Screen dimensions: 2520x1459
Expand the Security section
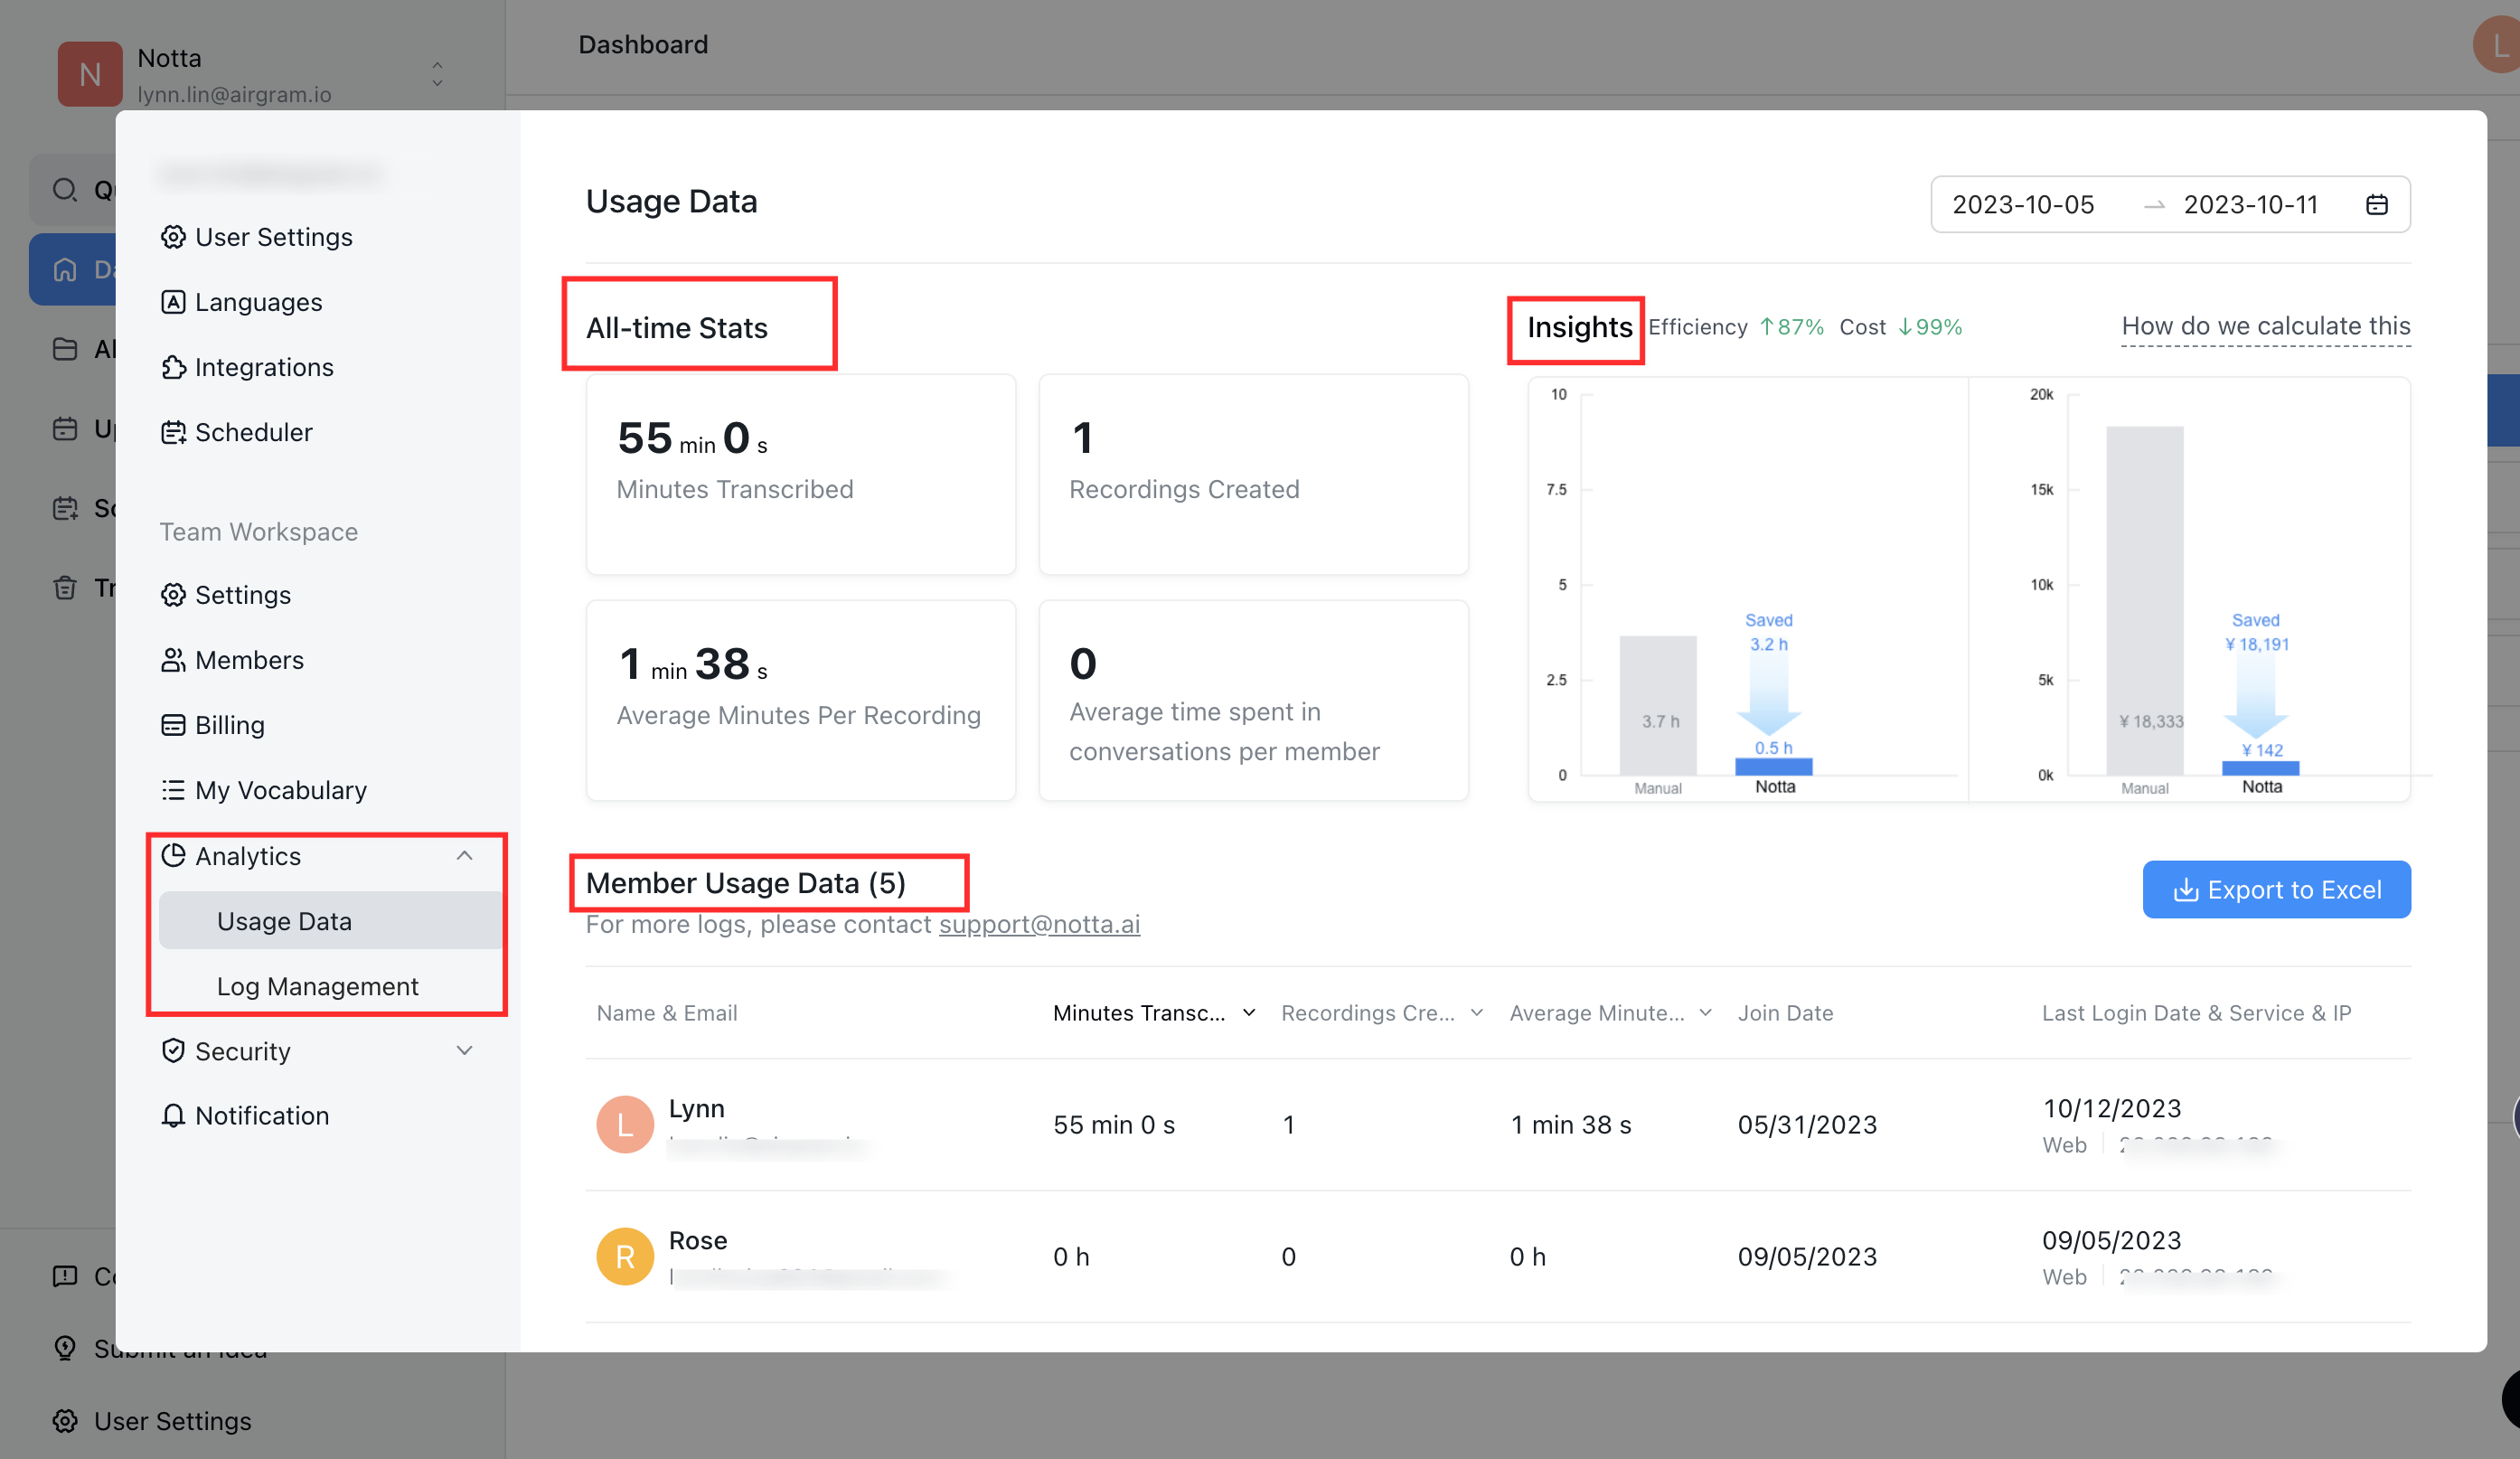(x=465, y=1050)
